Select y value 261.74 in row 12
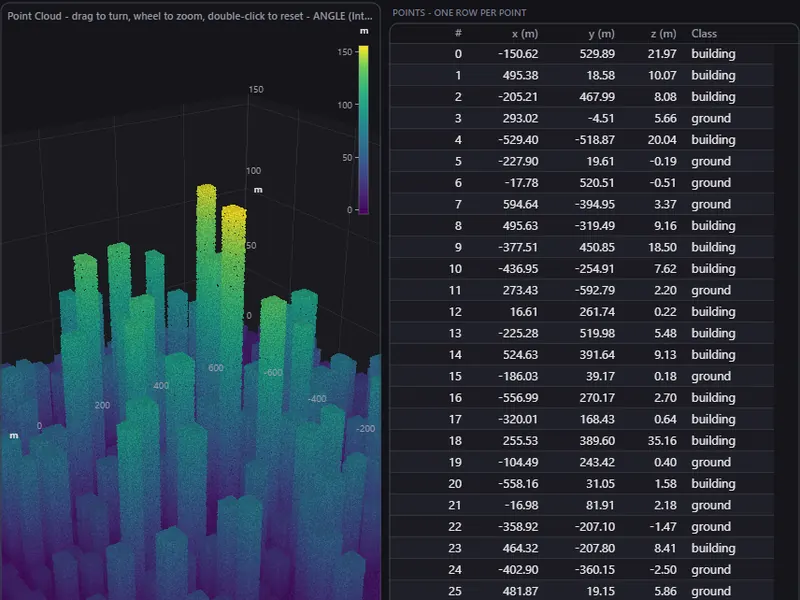This screenshot has width=800, height=600. click(597, 311)
